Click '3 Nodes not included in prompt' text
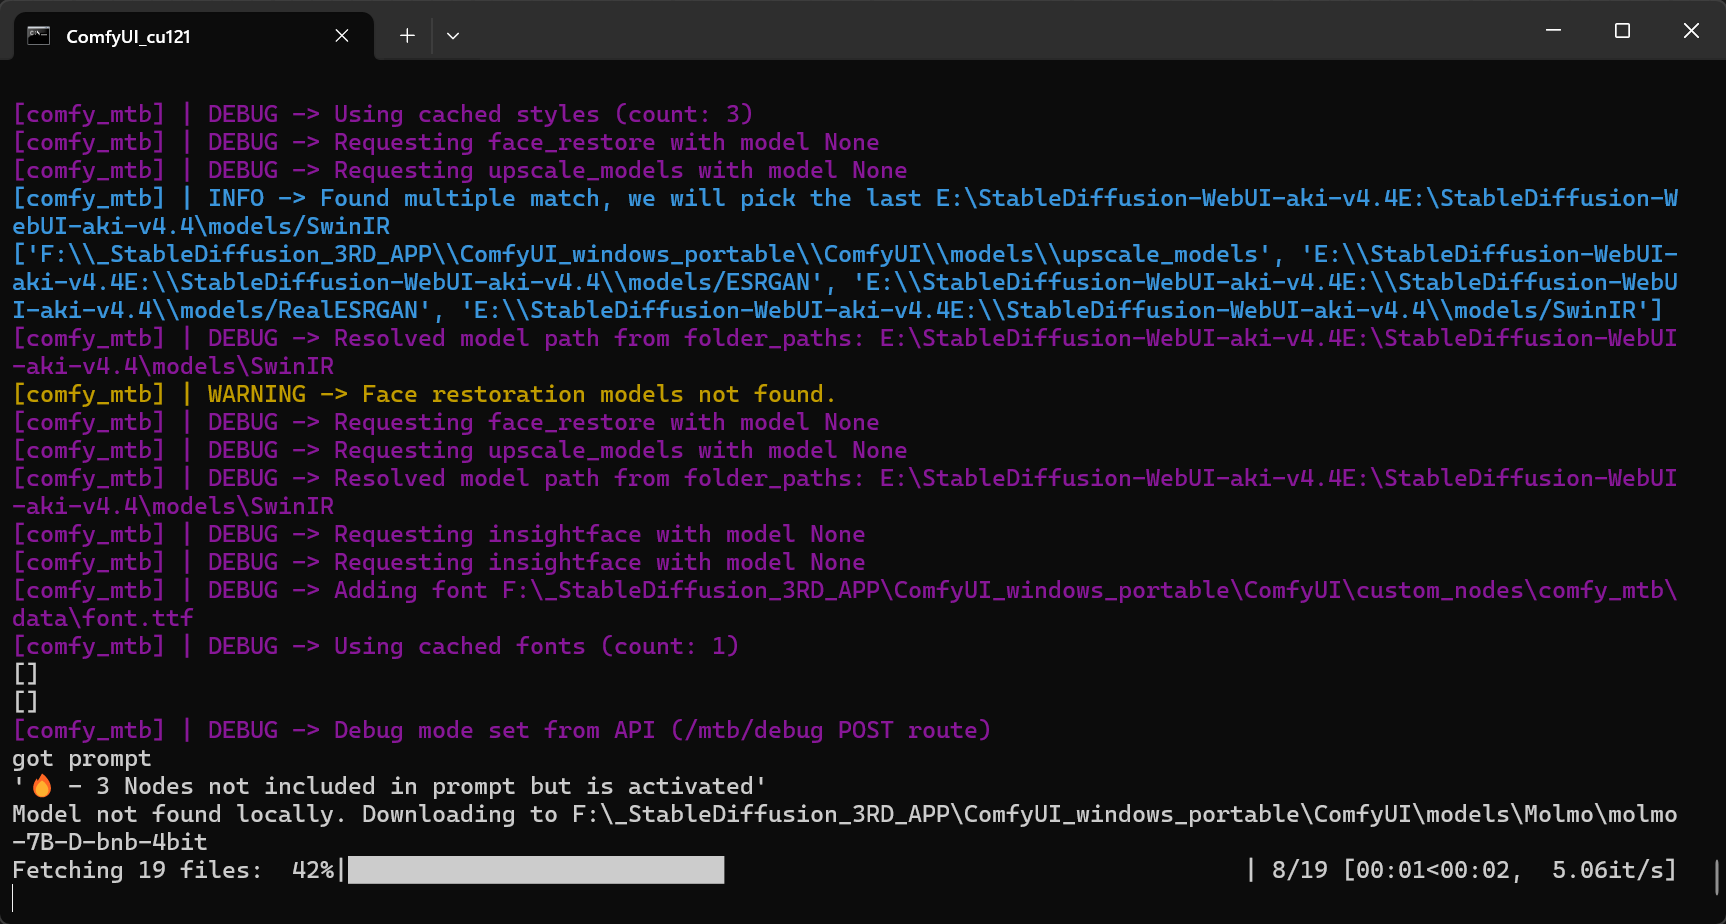 327,786
